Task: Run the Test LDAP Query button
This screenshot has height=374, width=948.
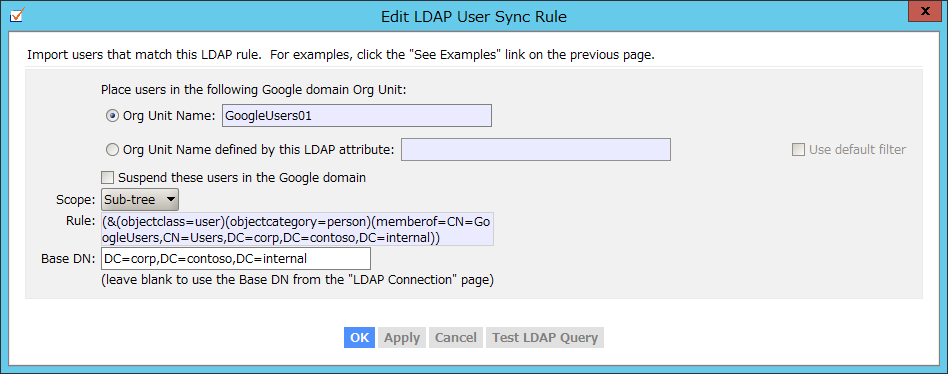Action: click(545, 337)
